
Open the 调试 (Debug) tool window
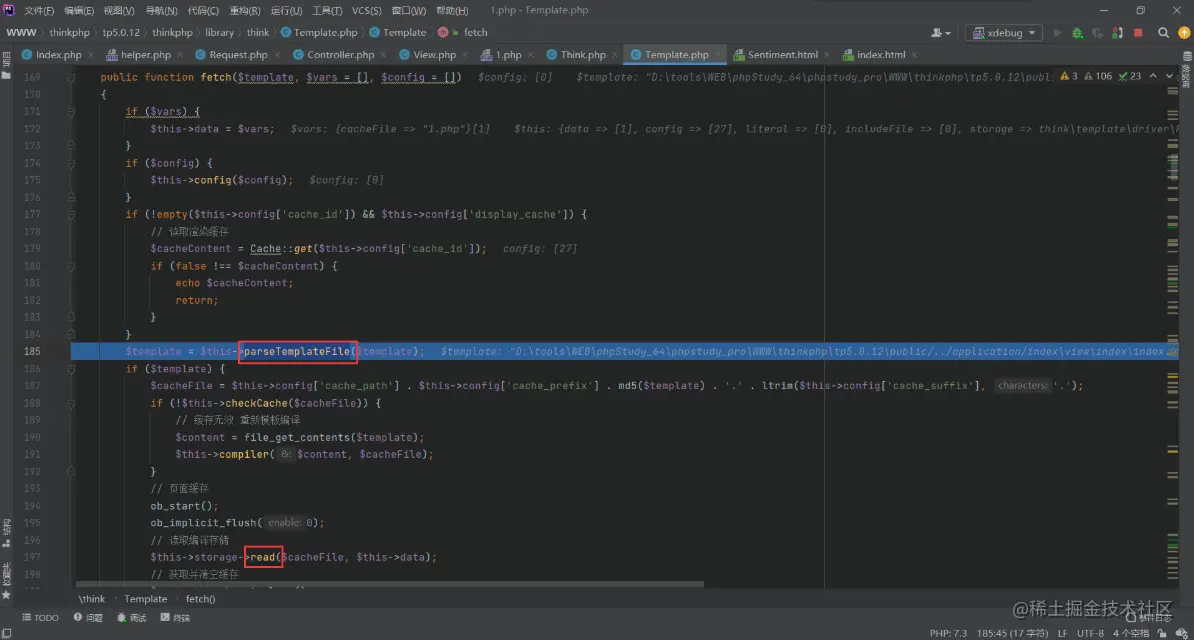132,618
